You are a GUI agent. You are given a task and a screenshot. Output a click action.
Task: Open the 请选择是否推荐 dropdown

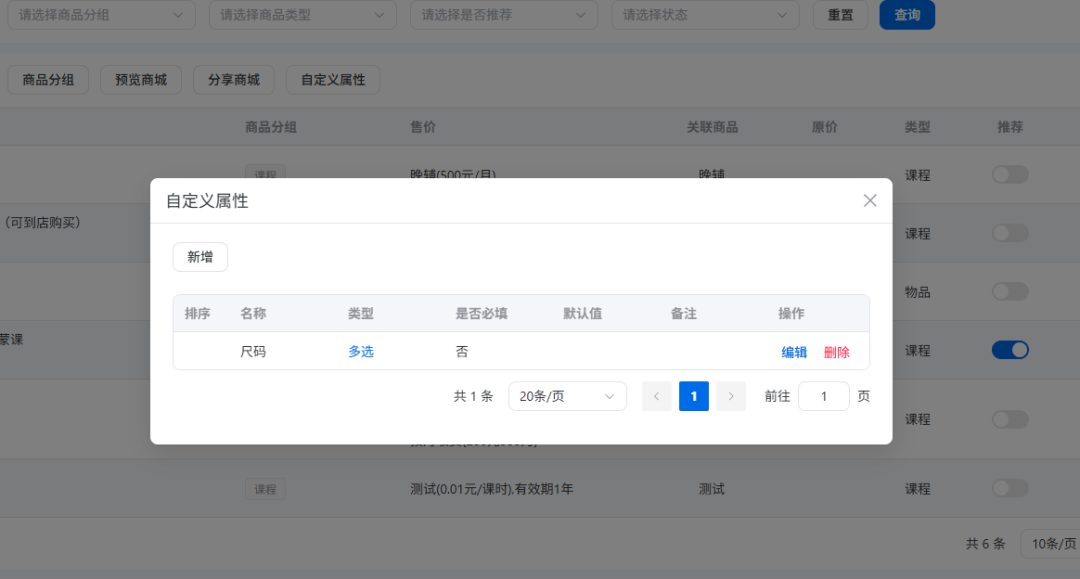503,15
